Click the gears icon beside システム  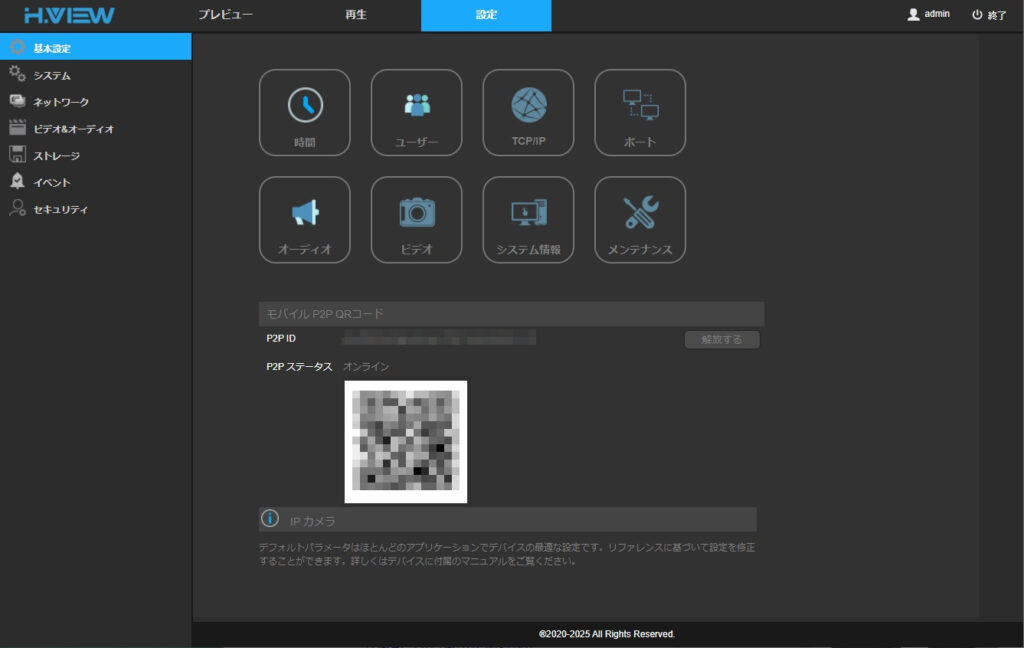(x=18, y=74)
